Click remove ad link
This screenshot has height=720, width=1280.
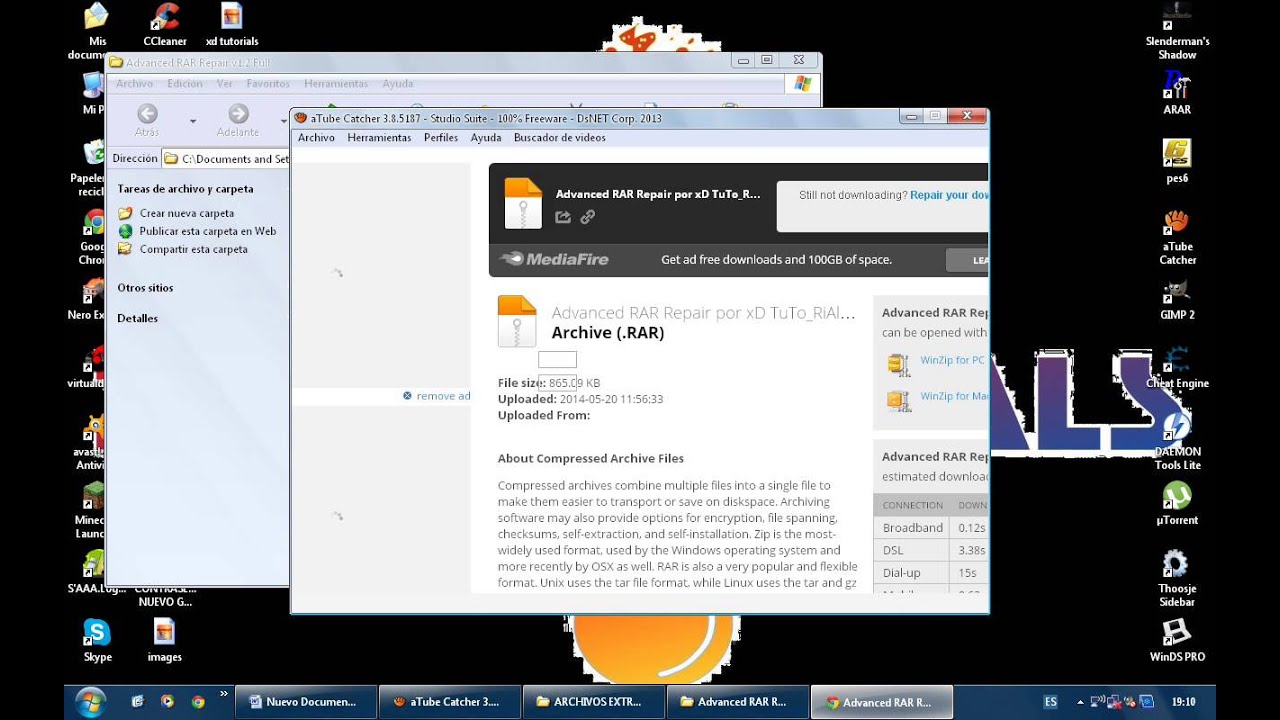pos(443,396)
